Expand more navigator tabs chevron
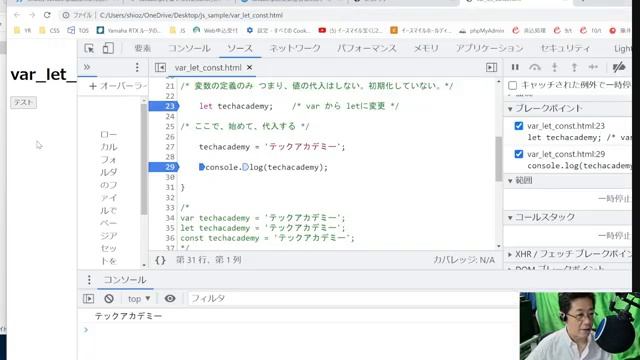 [87, 67]
